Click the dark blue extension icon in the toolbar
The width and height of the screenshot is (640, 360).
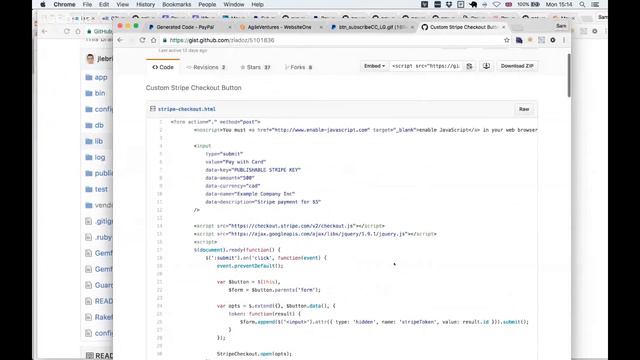[519, 40]
